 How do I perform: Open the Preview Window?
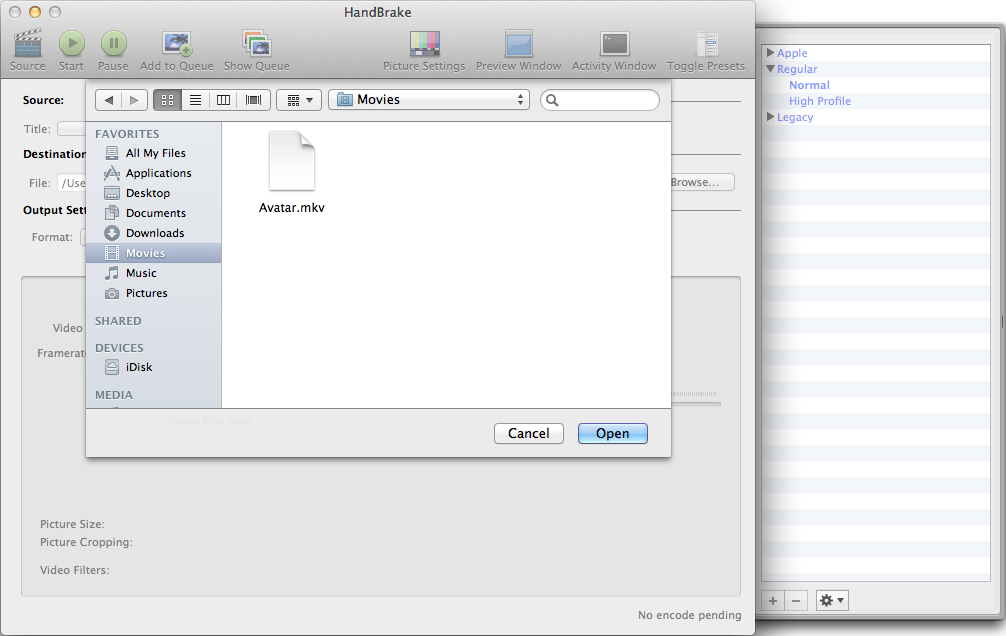point(518,45)
